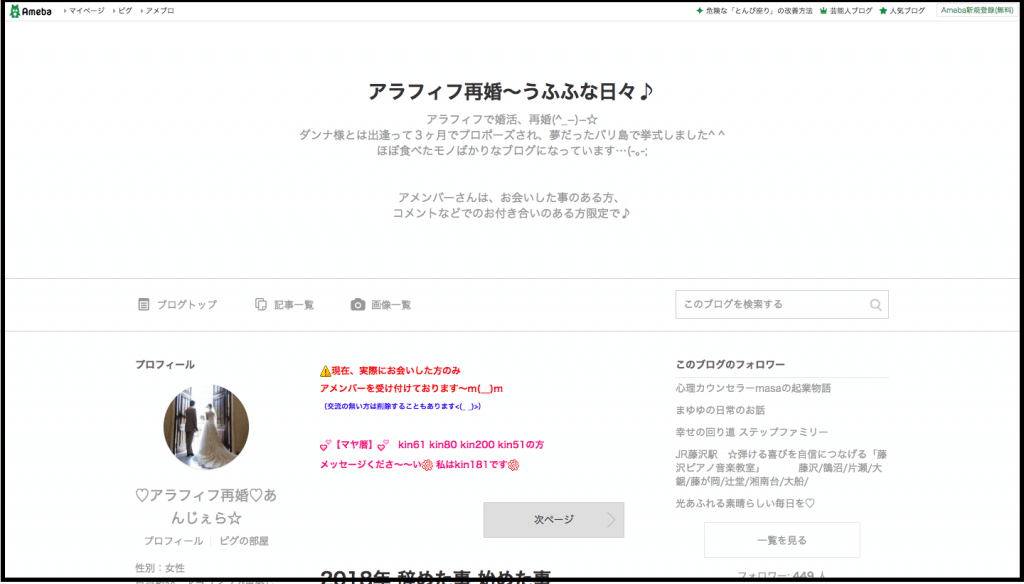Click Ameba新規登録(無料) button
Image resolution: width=1024 pixels, height=584 pixels.
977,10
